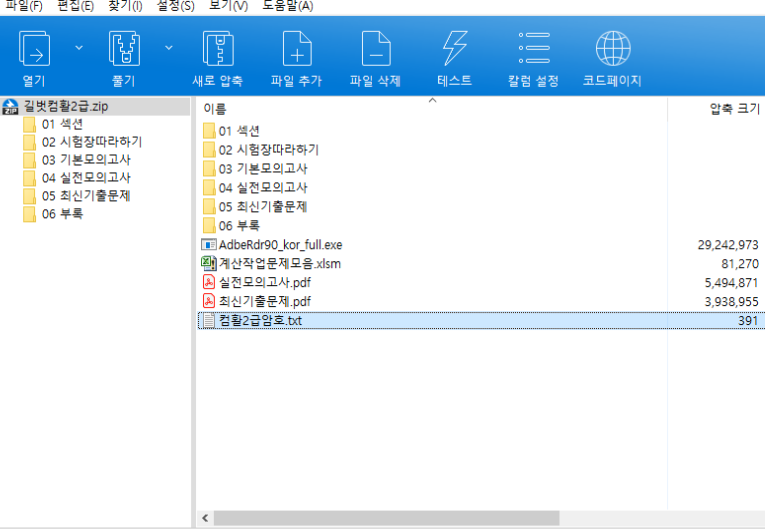Select the file name 계산작업문제모음.xlsm
This screenshot has width=765, height=529.
[280, 264]
